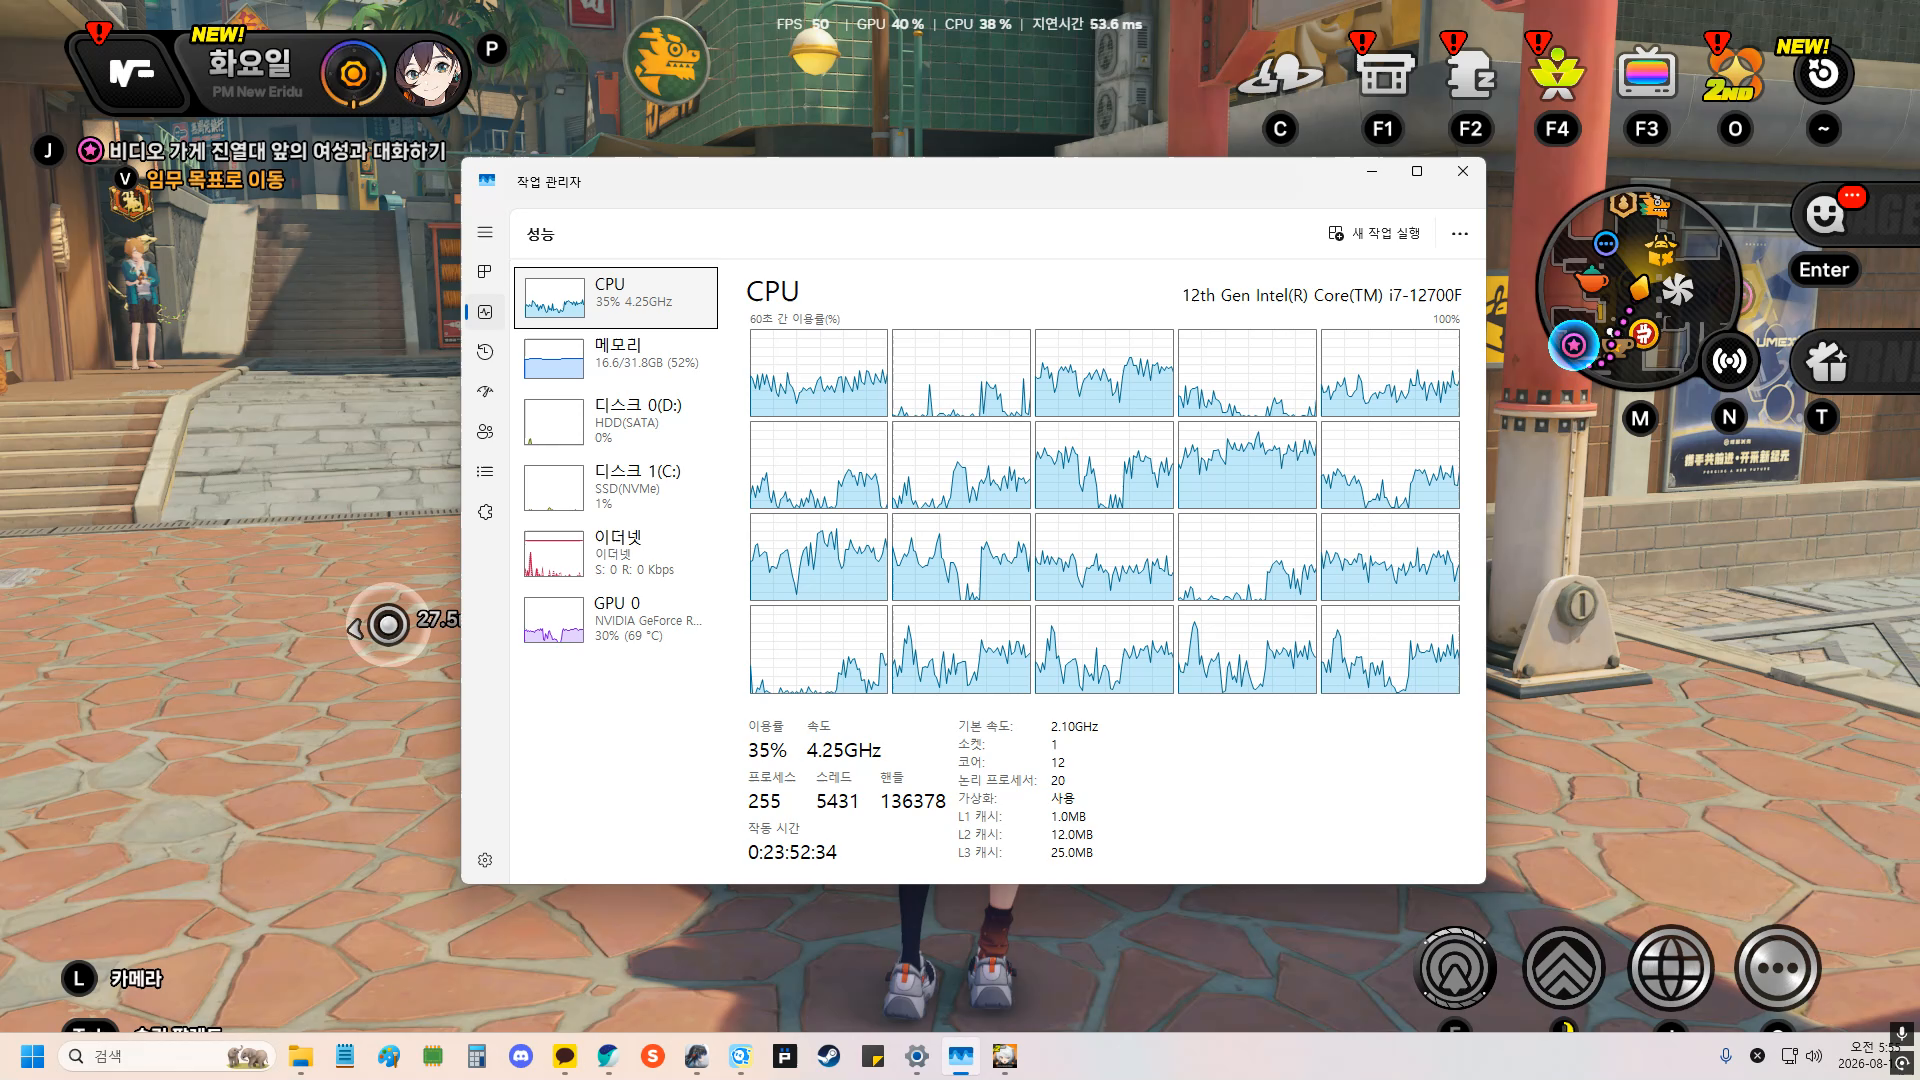1920x1080 pixels.
Task: Select the CPU performance entry
Action: pos(616,298)
